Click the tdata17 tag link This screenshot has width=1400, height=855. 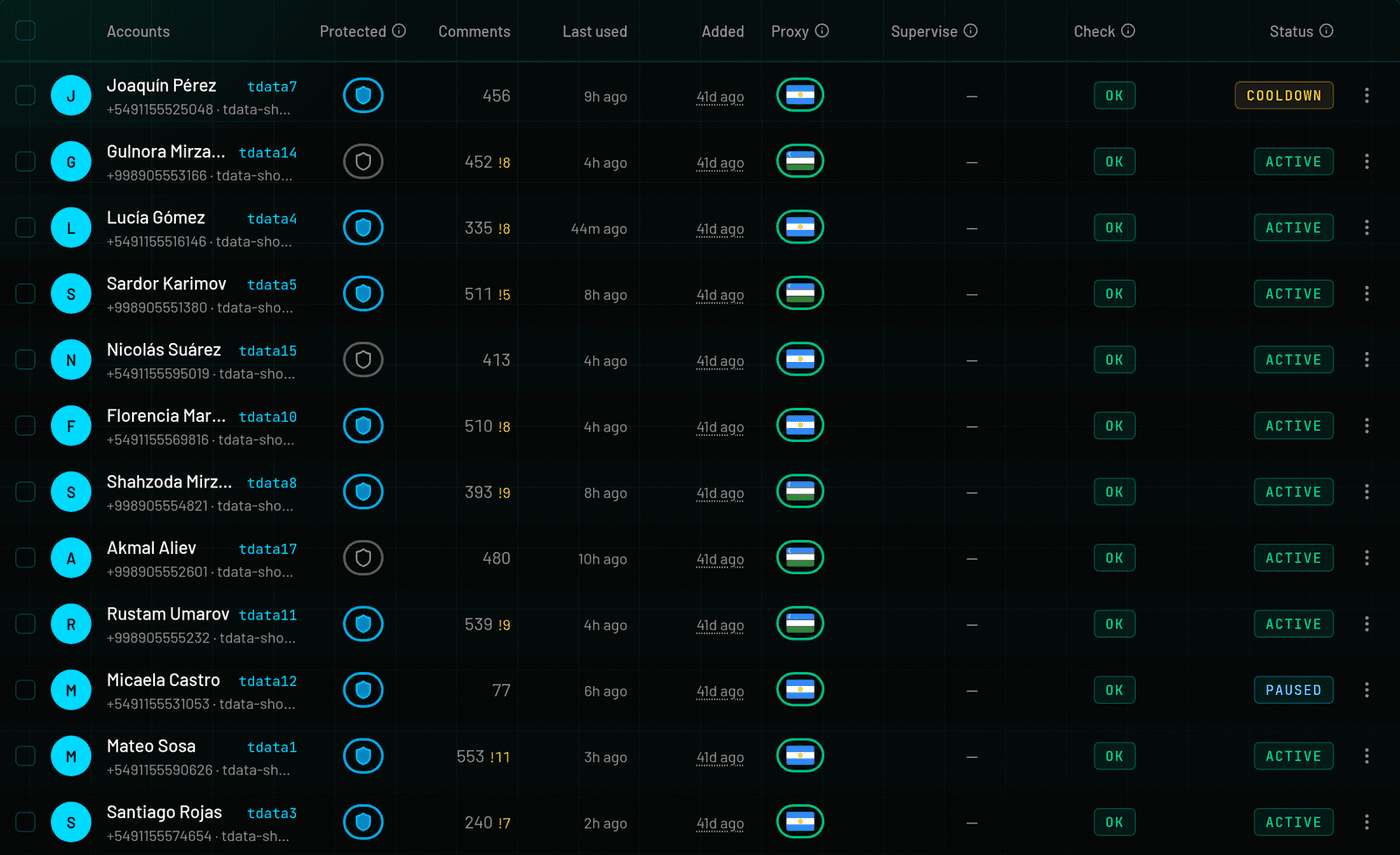[x=268, y=549]
